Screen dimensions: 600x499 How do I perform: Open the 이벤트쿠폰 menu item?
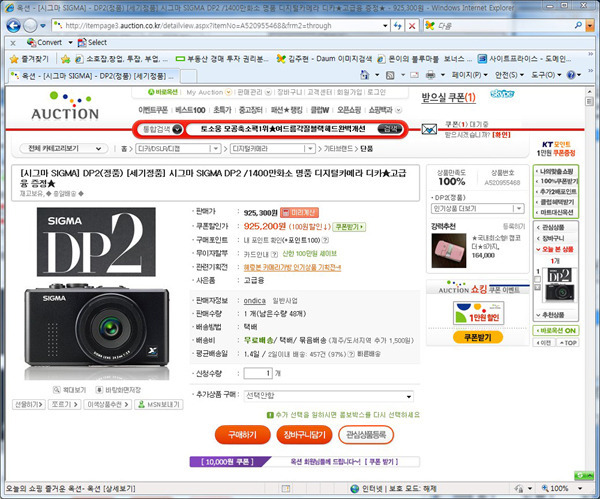153,110
